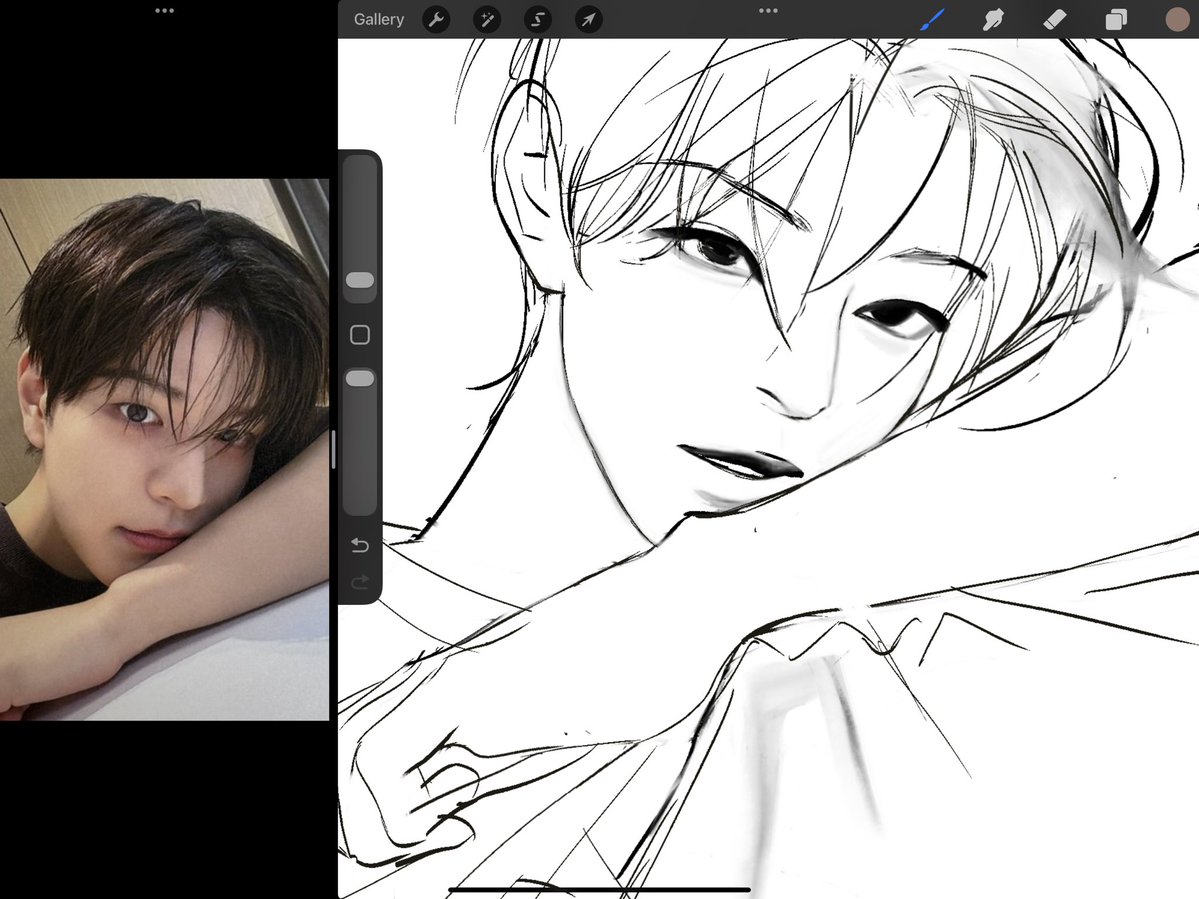The image size is (1199, 899).
Task: Adjust the brush opacity slider handle
Action: point(360,378)
